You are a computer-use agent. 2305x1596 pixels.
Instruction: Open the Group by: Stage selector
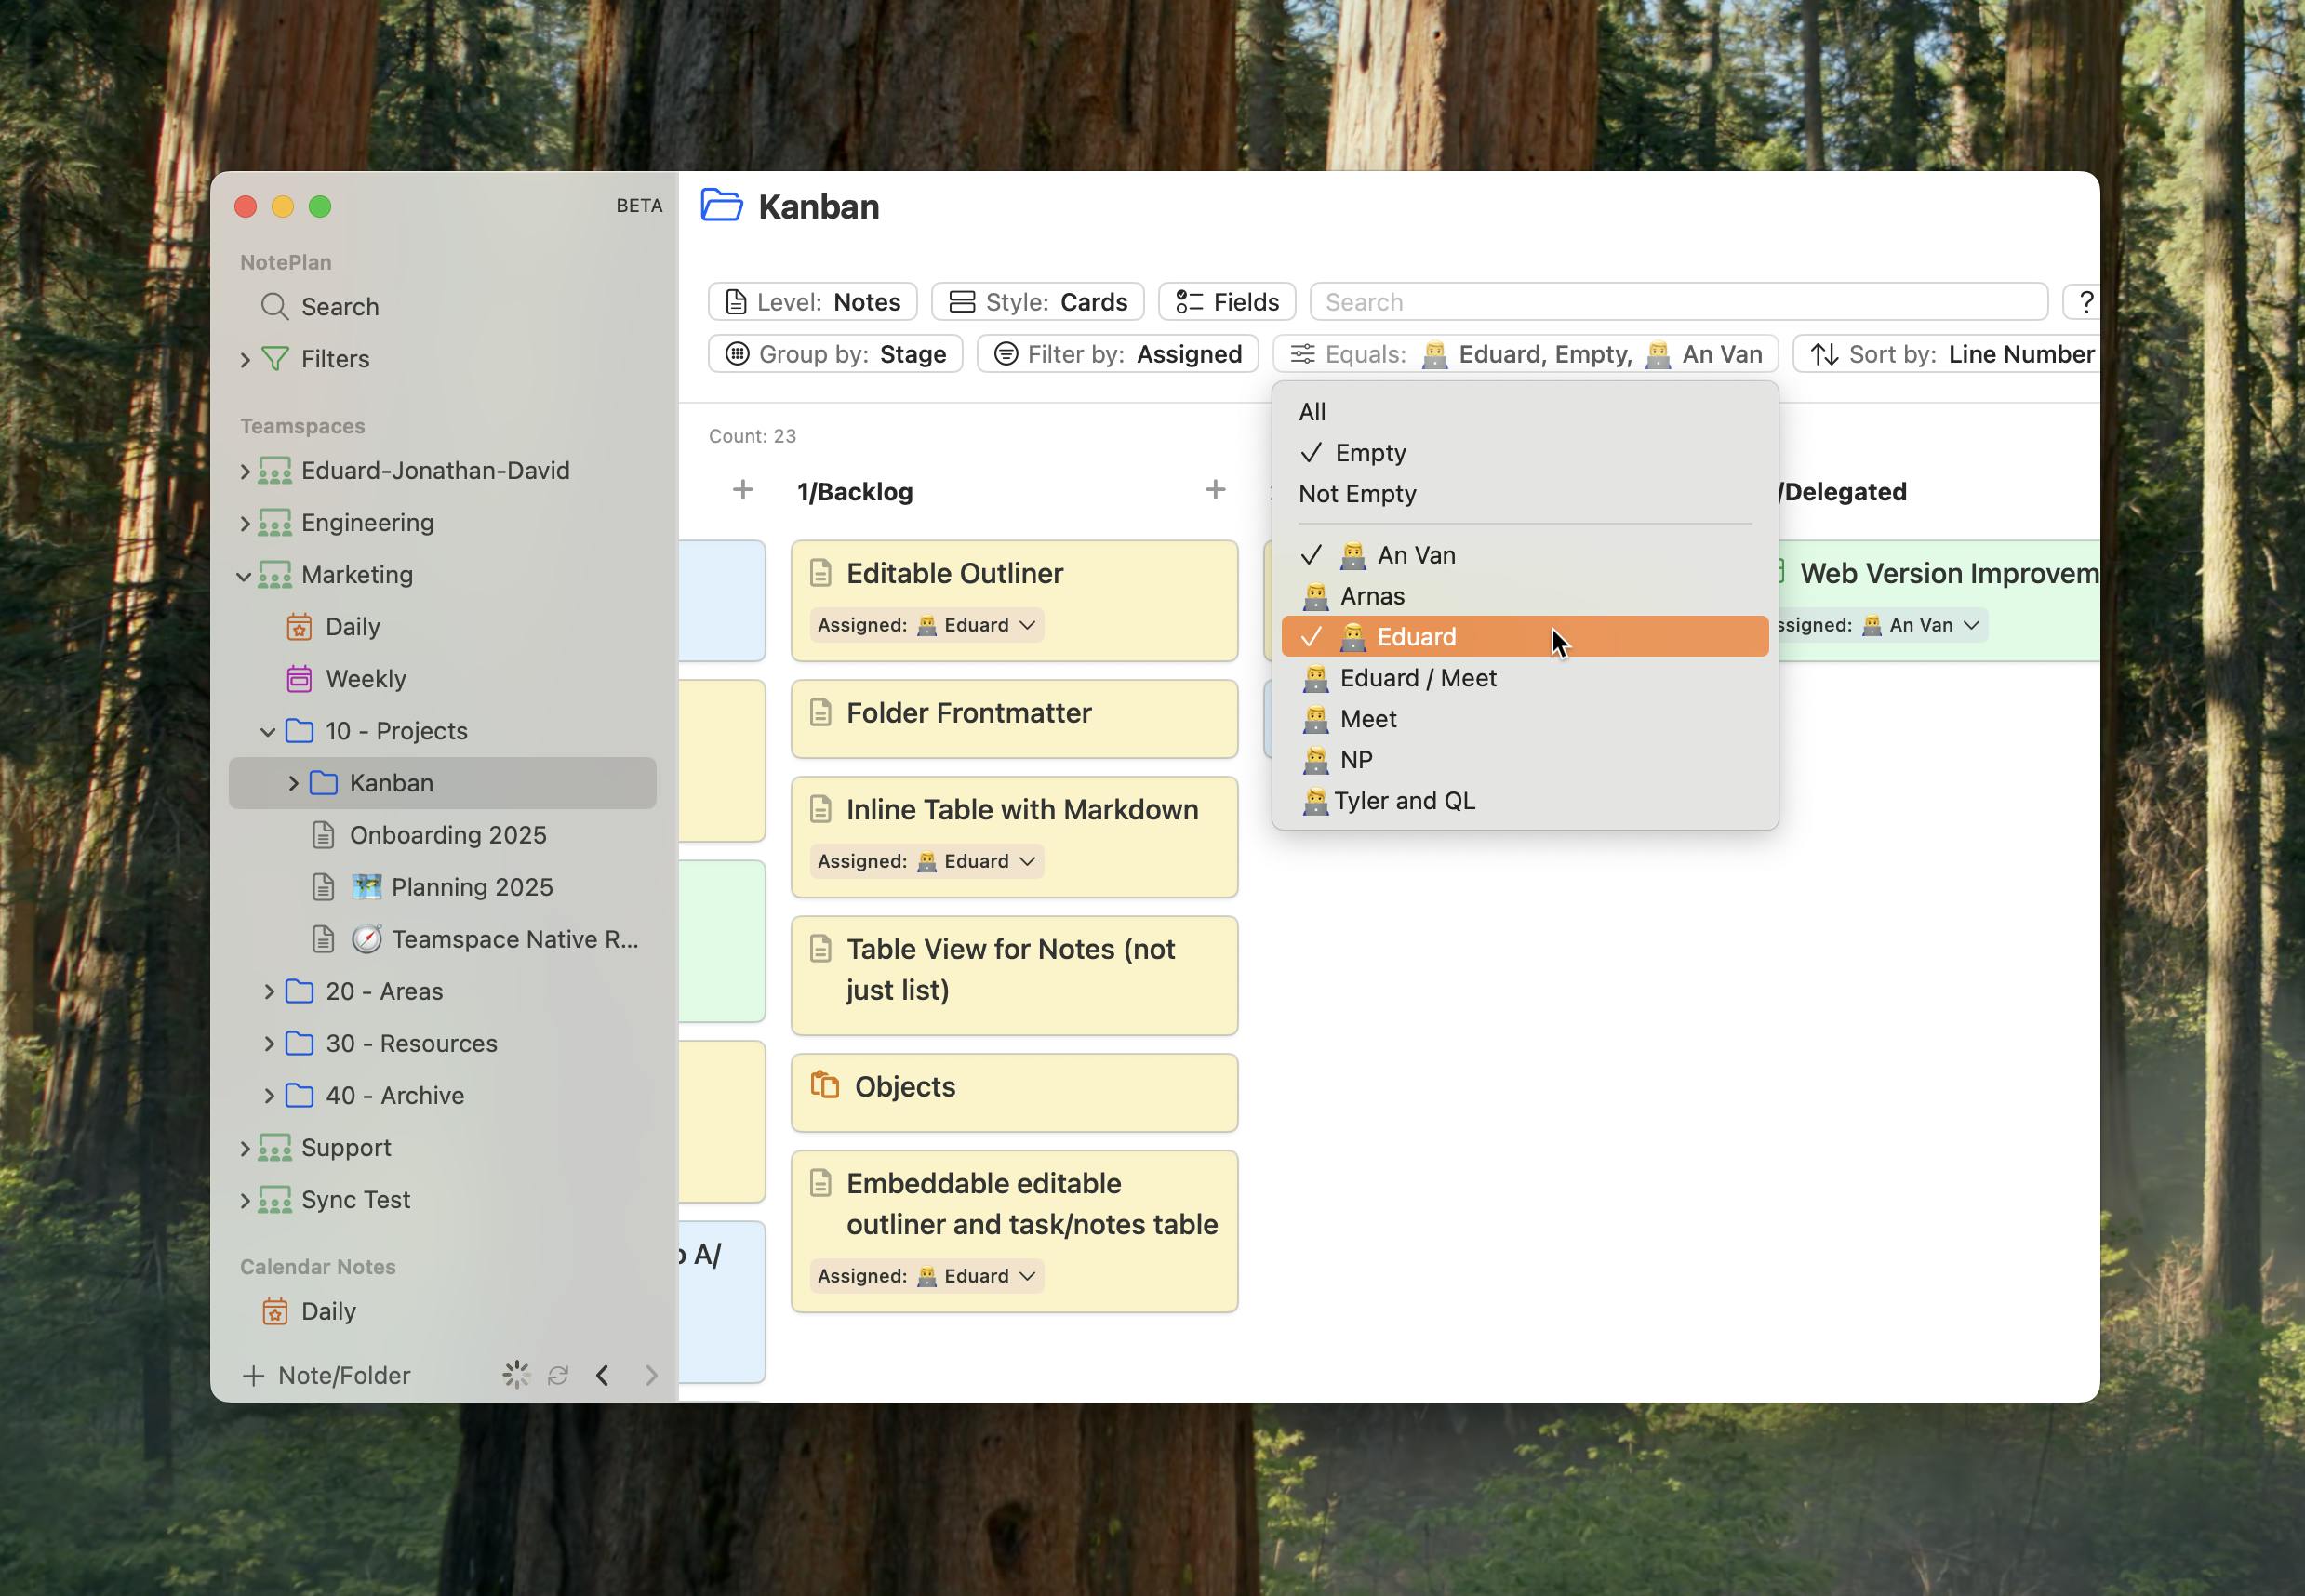(835, 353)
